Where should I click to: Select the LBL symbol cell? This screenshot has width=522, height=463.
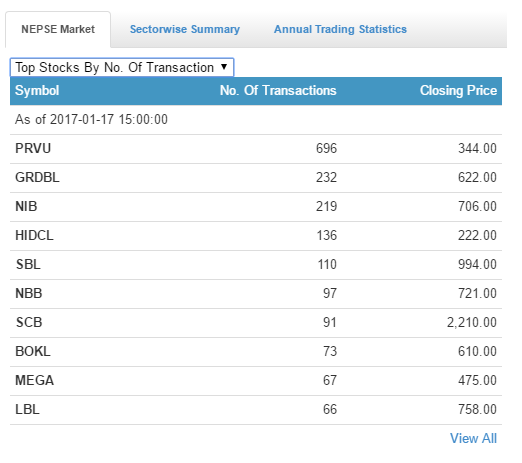coord(27,410)
